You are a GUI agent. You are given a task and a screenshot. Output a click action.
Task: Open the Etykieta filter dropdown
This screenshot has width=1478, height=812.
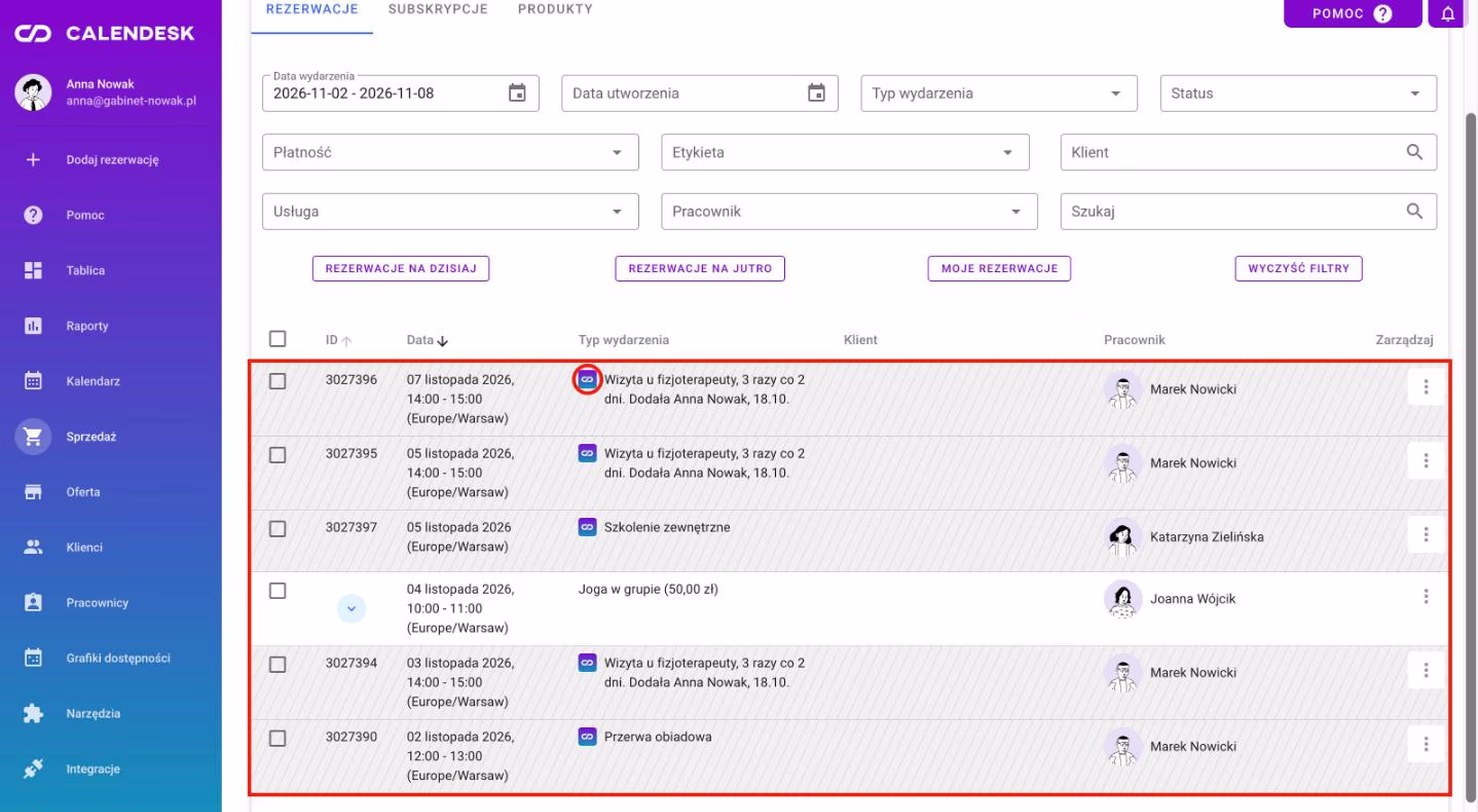click(x=845, y=152)
